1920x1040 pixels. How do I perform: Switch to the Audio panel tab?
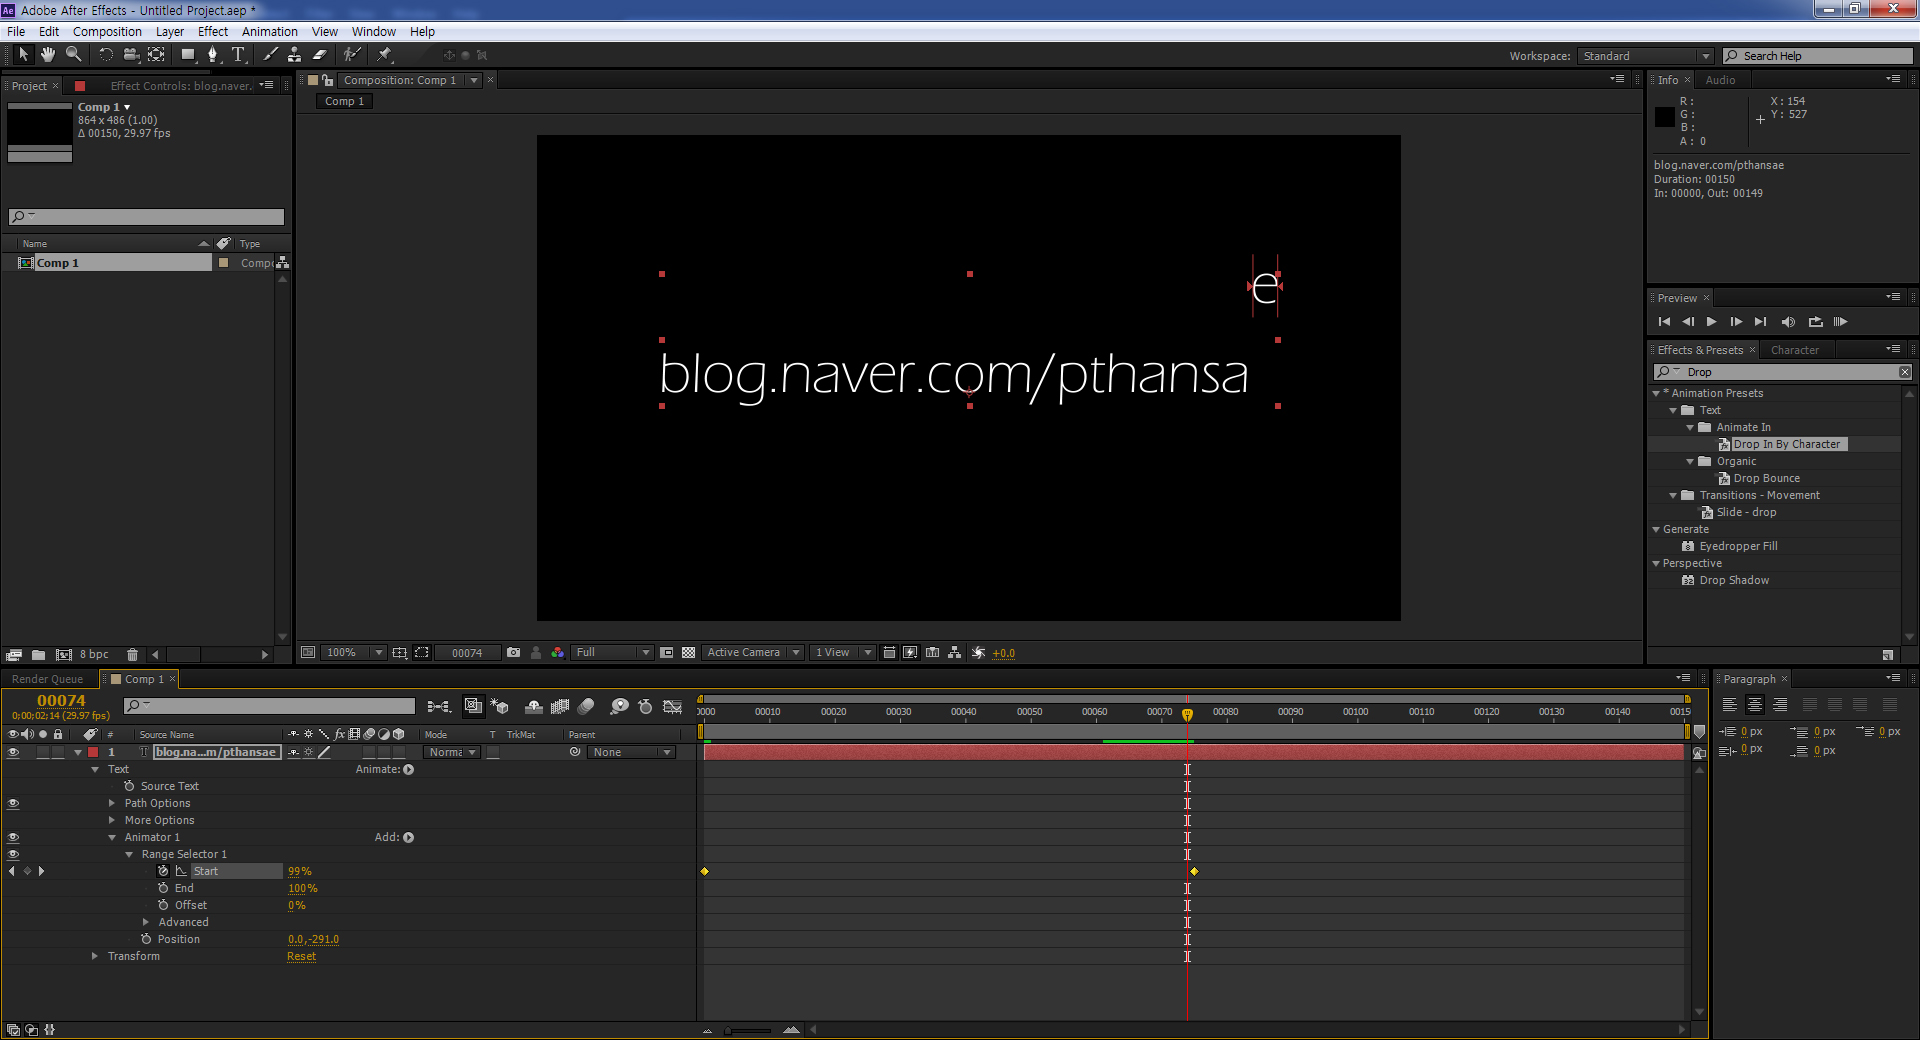click(x=1720, y=80)
